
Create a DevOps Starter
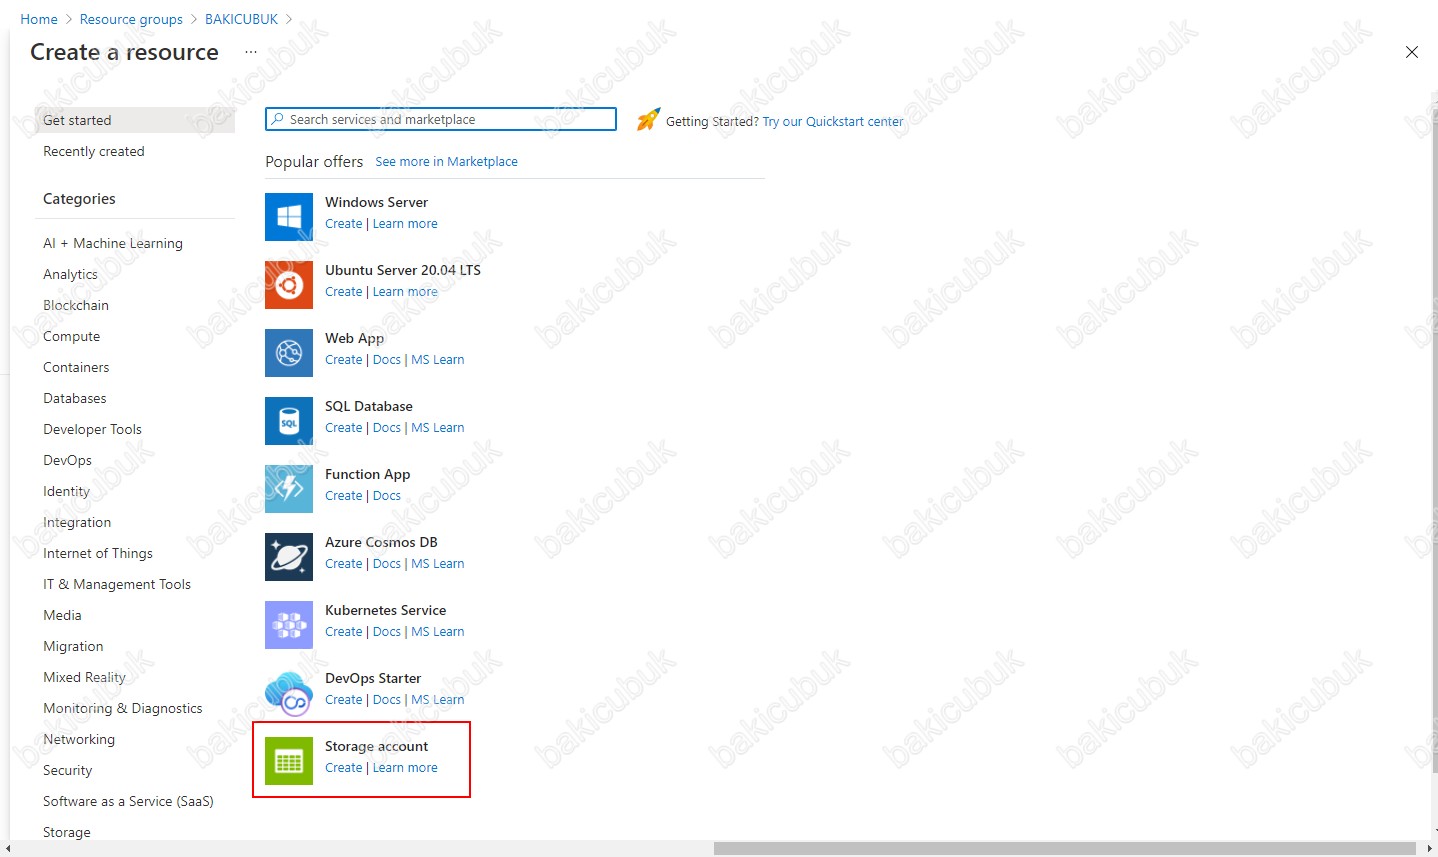344,700
